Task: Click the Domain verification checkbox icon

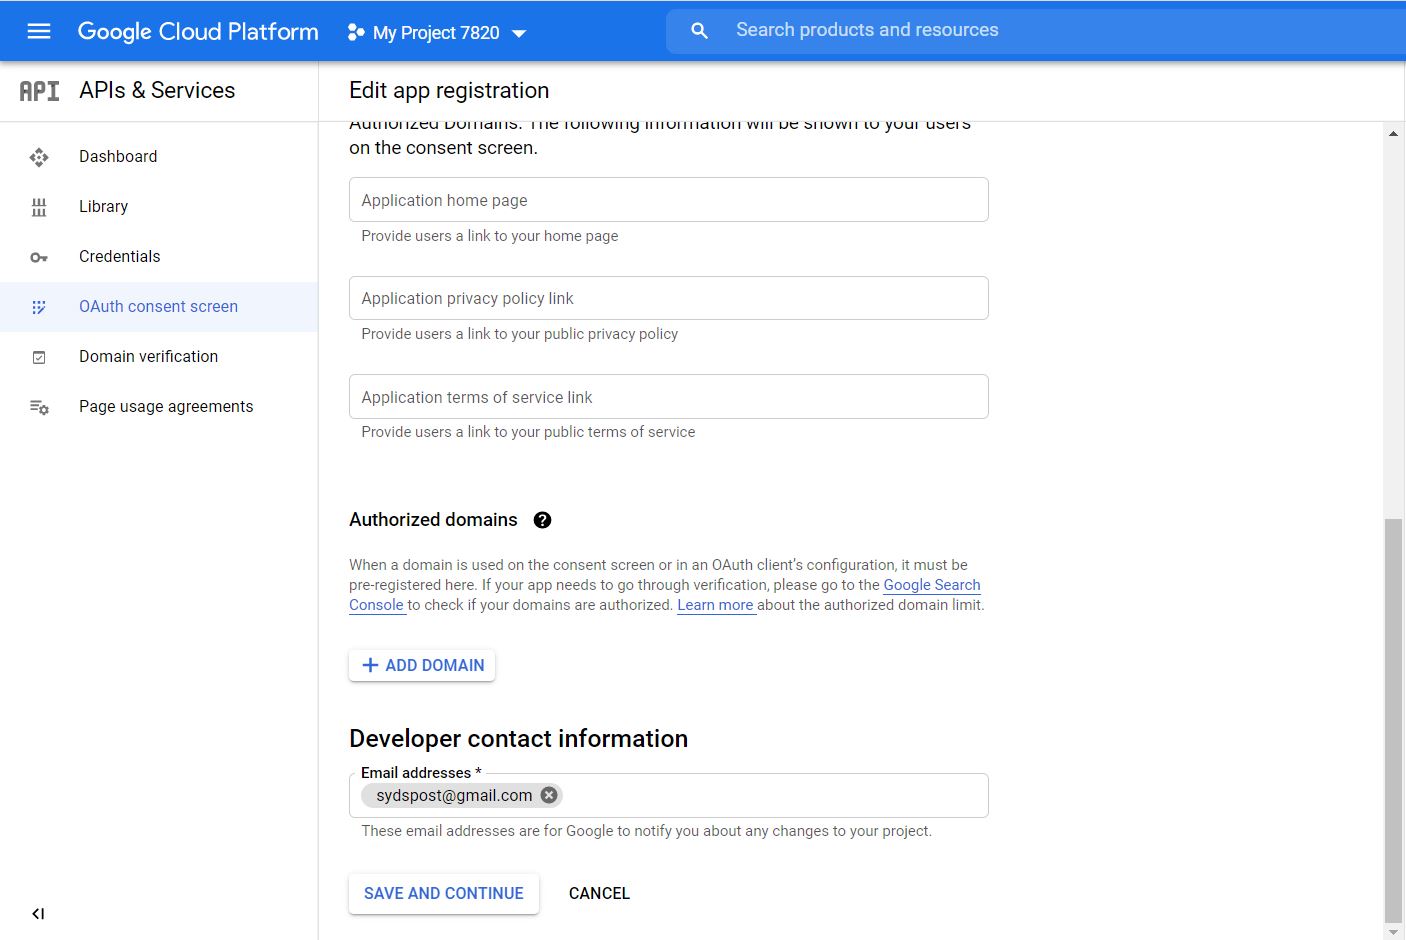Action: [x=39, y=357]
